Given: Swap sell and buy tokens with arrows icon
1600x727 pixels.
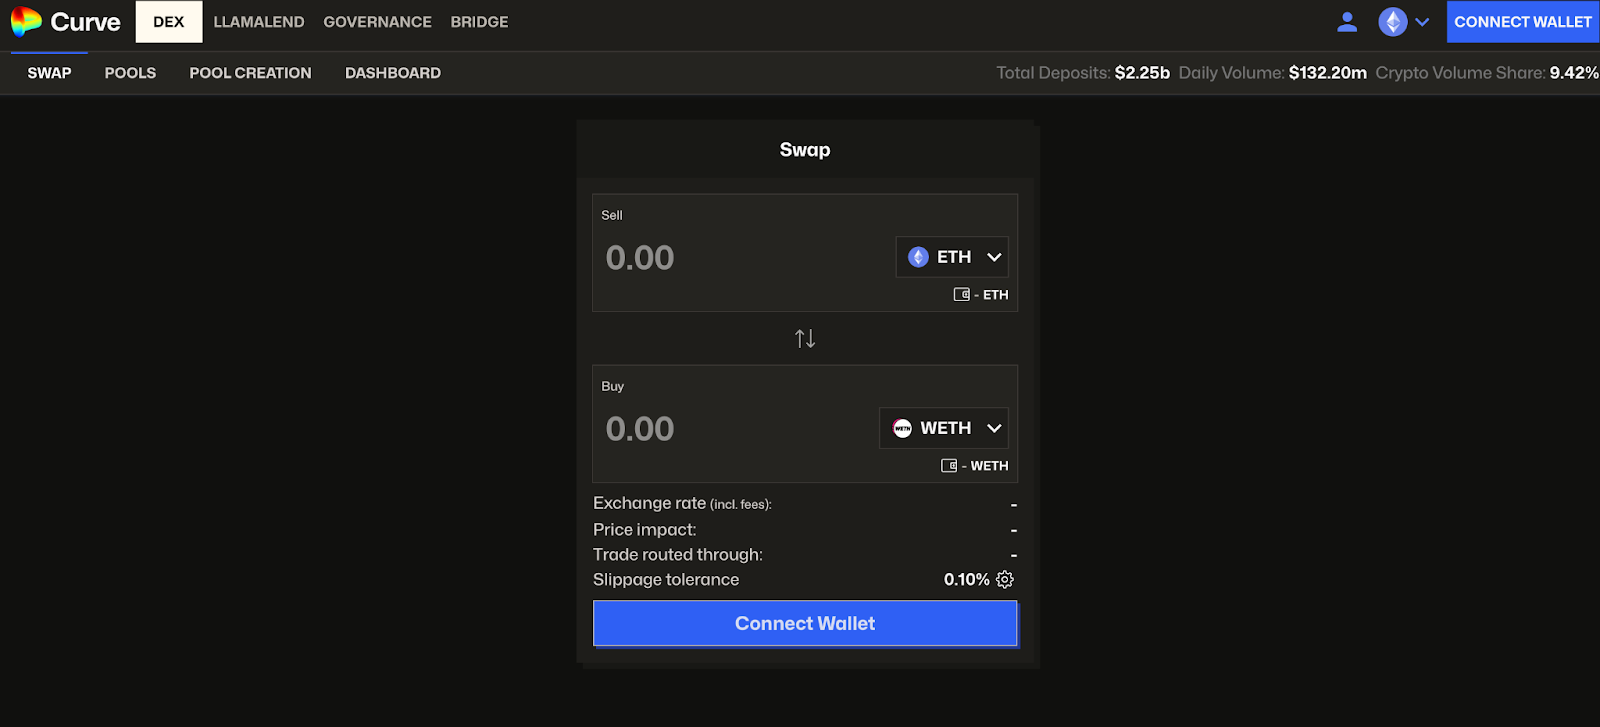Looking at the screenshot, I should click(x=805, y=339).
